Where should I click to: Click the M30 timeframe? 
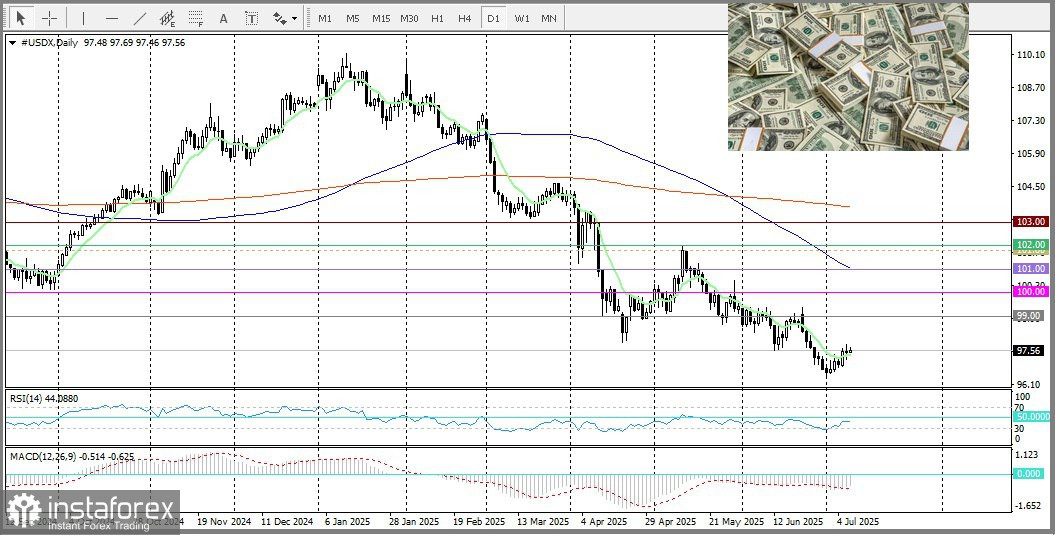click(x=409, y=18)
